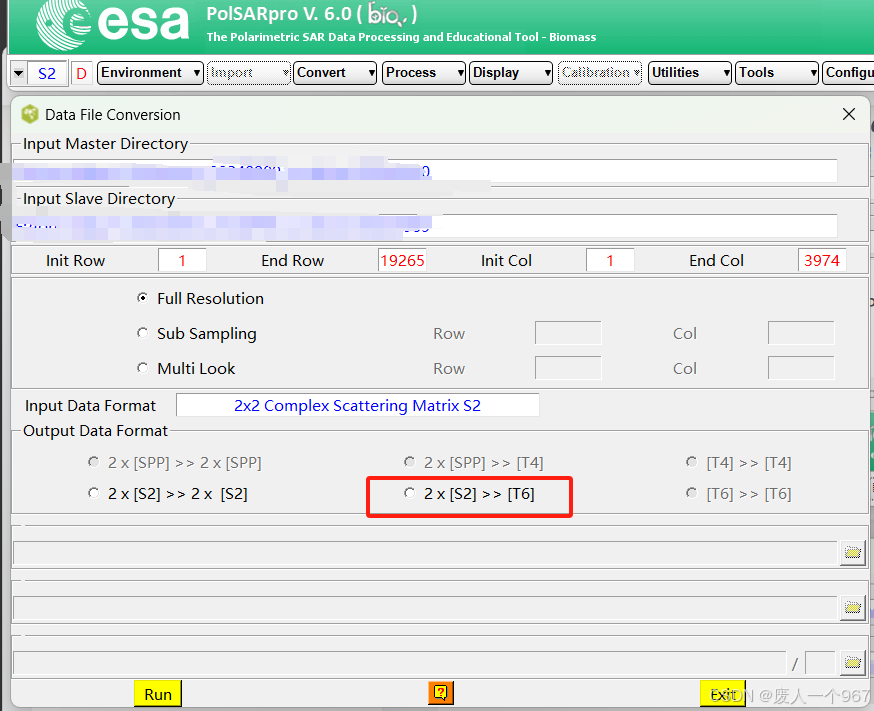
Task: Choose [T4] >> [T4] output format
Action: pos(692,462)
